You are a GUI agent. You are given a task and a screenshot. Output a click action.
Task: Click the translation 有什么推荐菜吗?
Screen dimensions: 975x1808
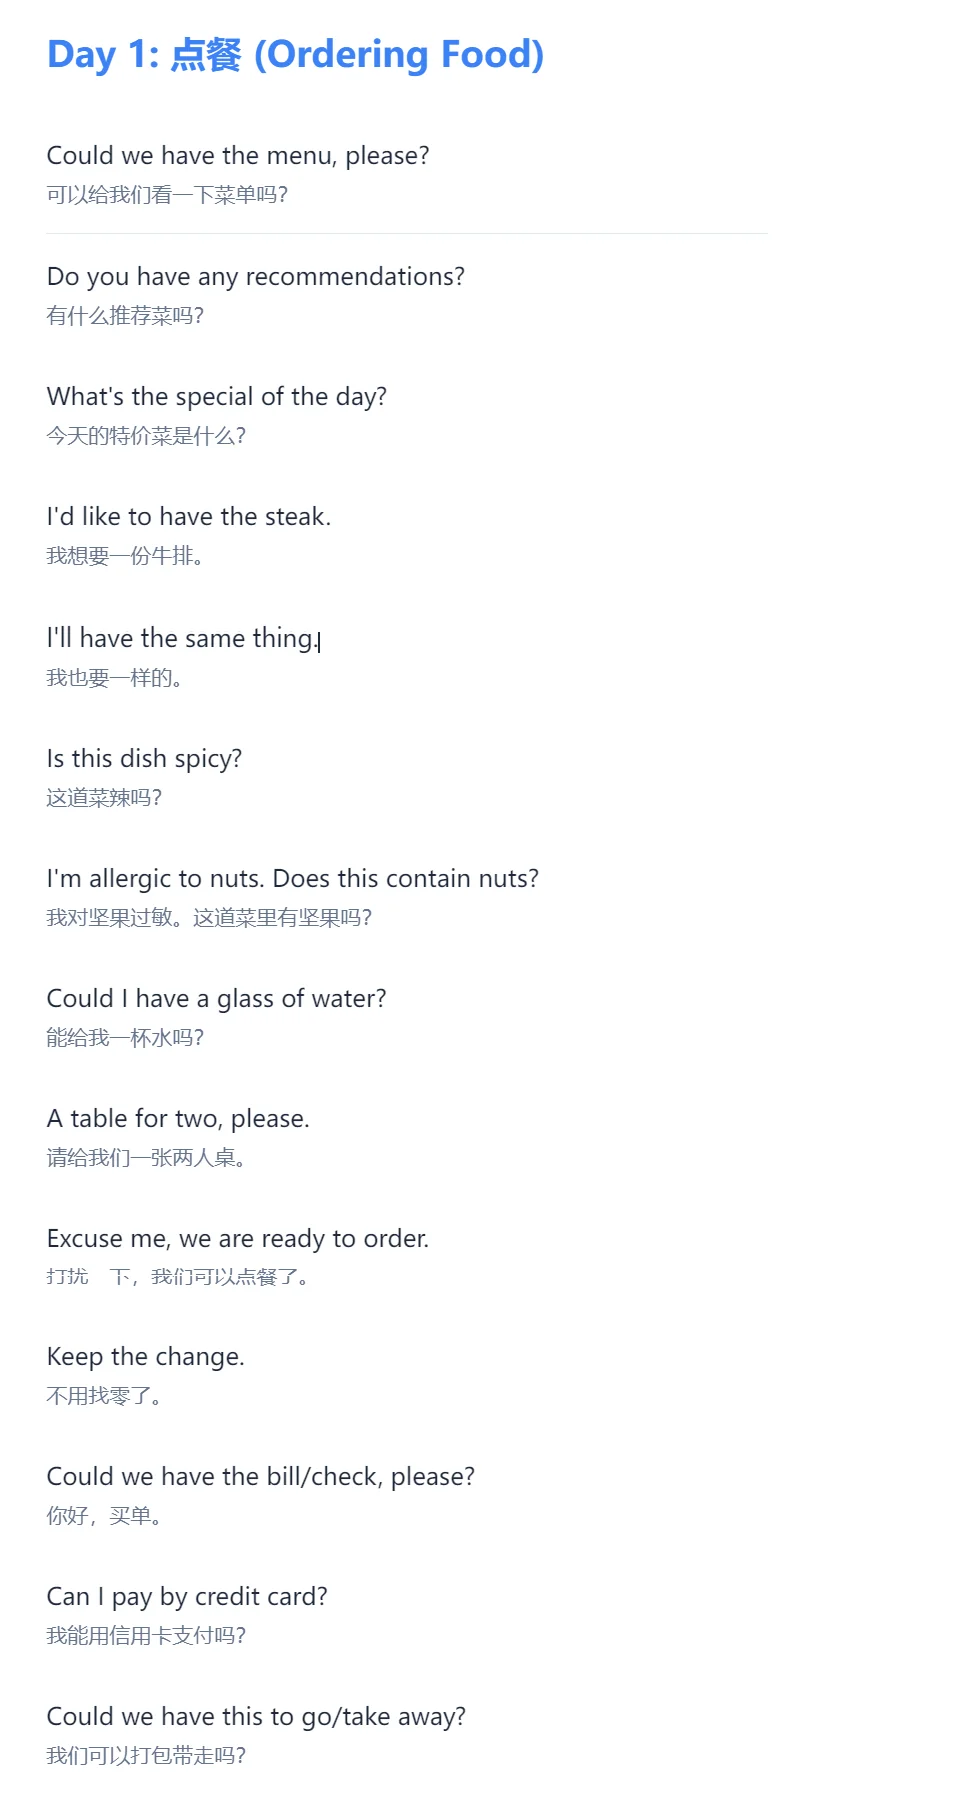pyautogui.click(x=125, y=316)
